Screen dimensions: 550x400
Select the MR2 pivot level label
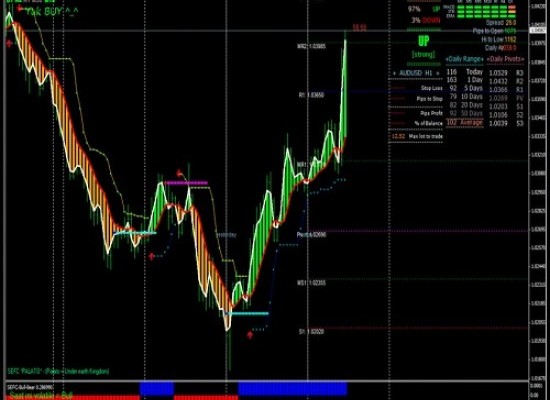pos(311,46)
